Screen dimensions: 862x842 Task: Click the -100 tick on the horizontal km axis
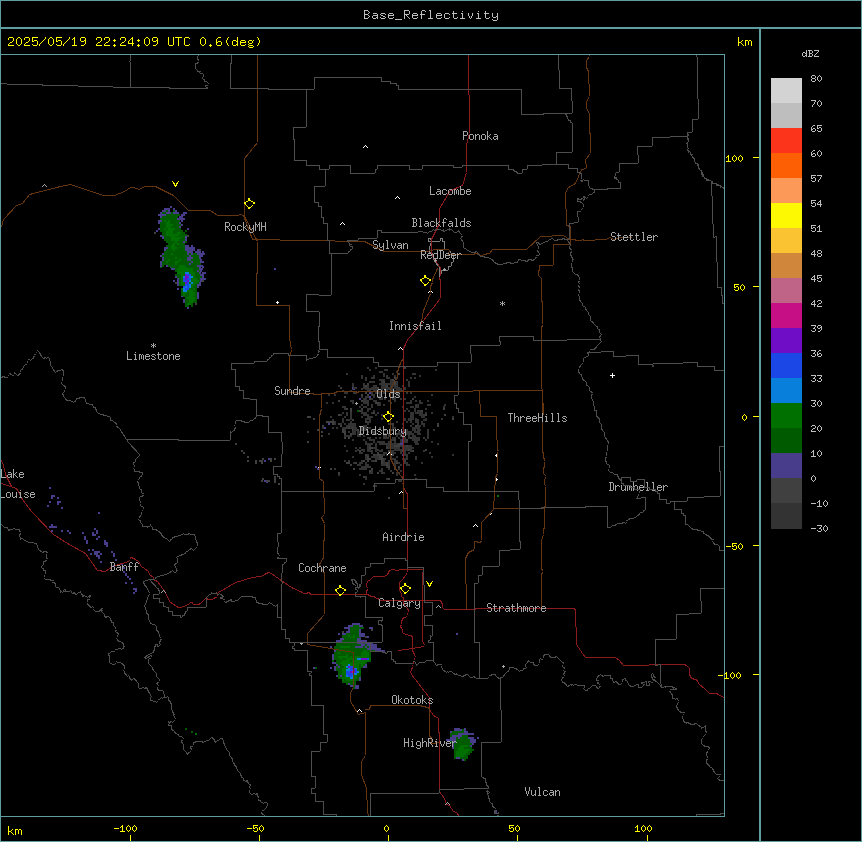[125, 828]
